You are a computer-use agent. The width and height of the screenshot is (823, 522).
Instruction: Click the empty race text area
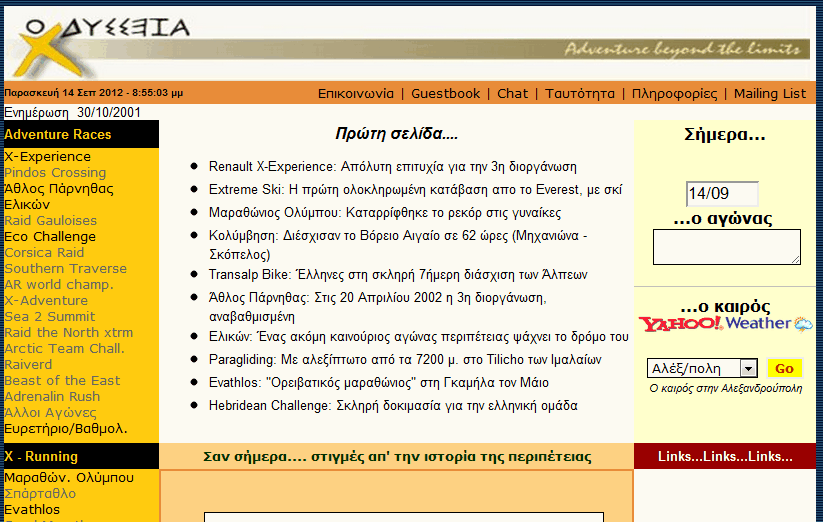[726, 247]
